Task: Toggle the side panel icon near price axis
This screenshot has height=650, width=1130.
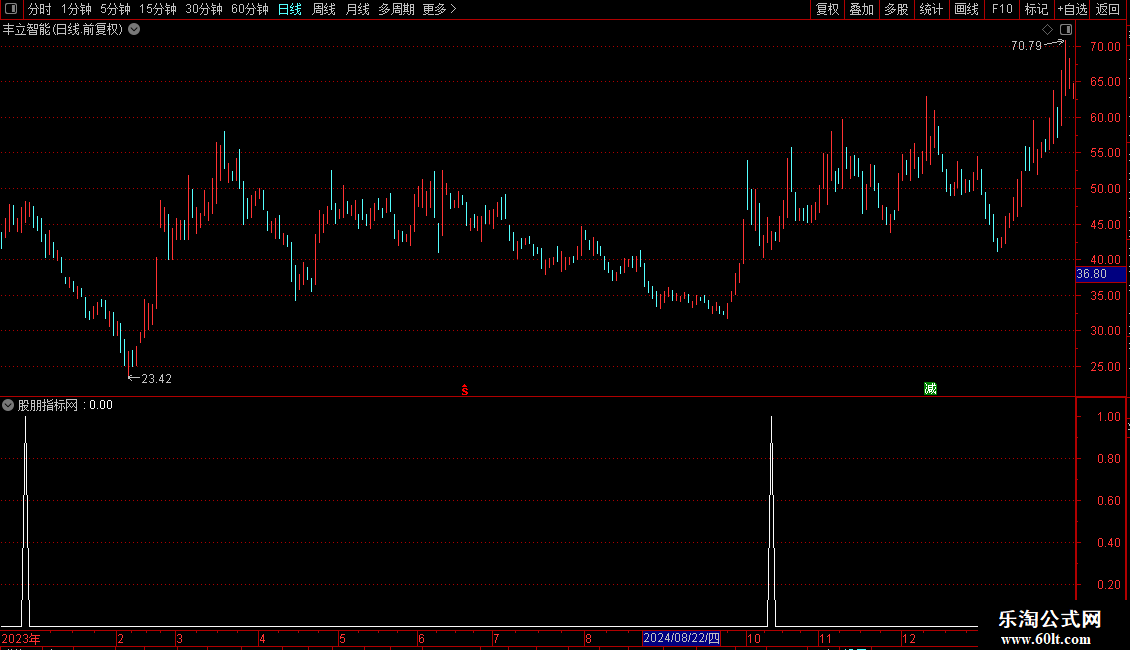Action: tap(1066, 30)
